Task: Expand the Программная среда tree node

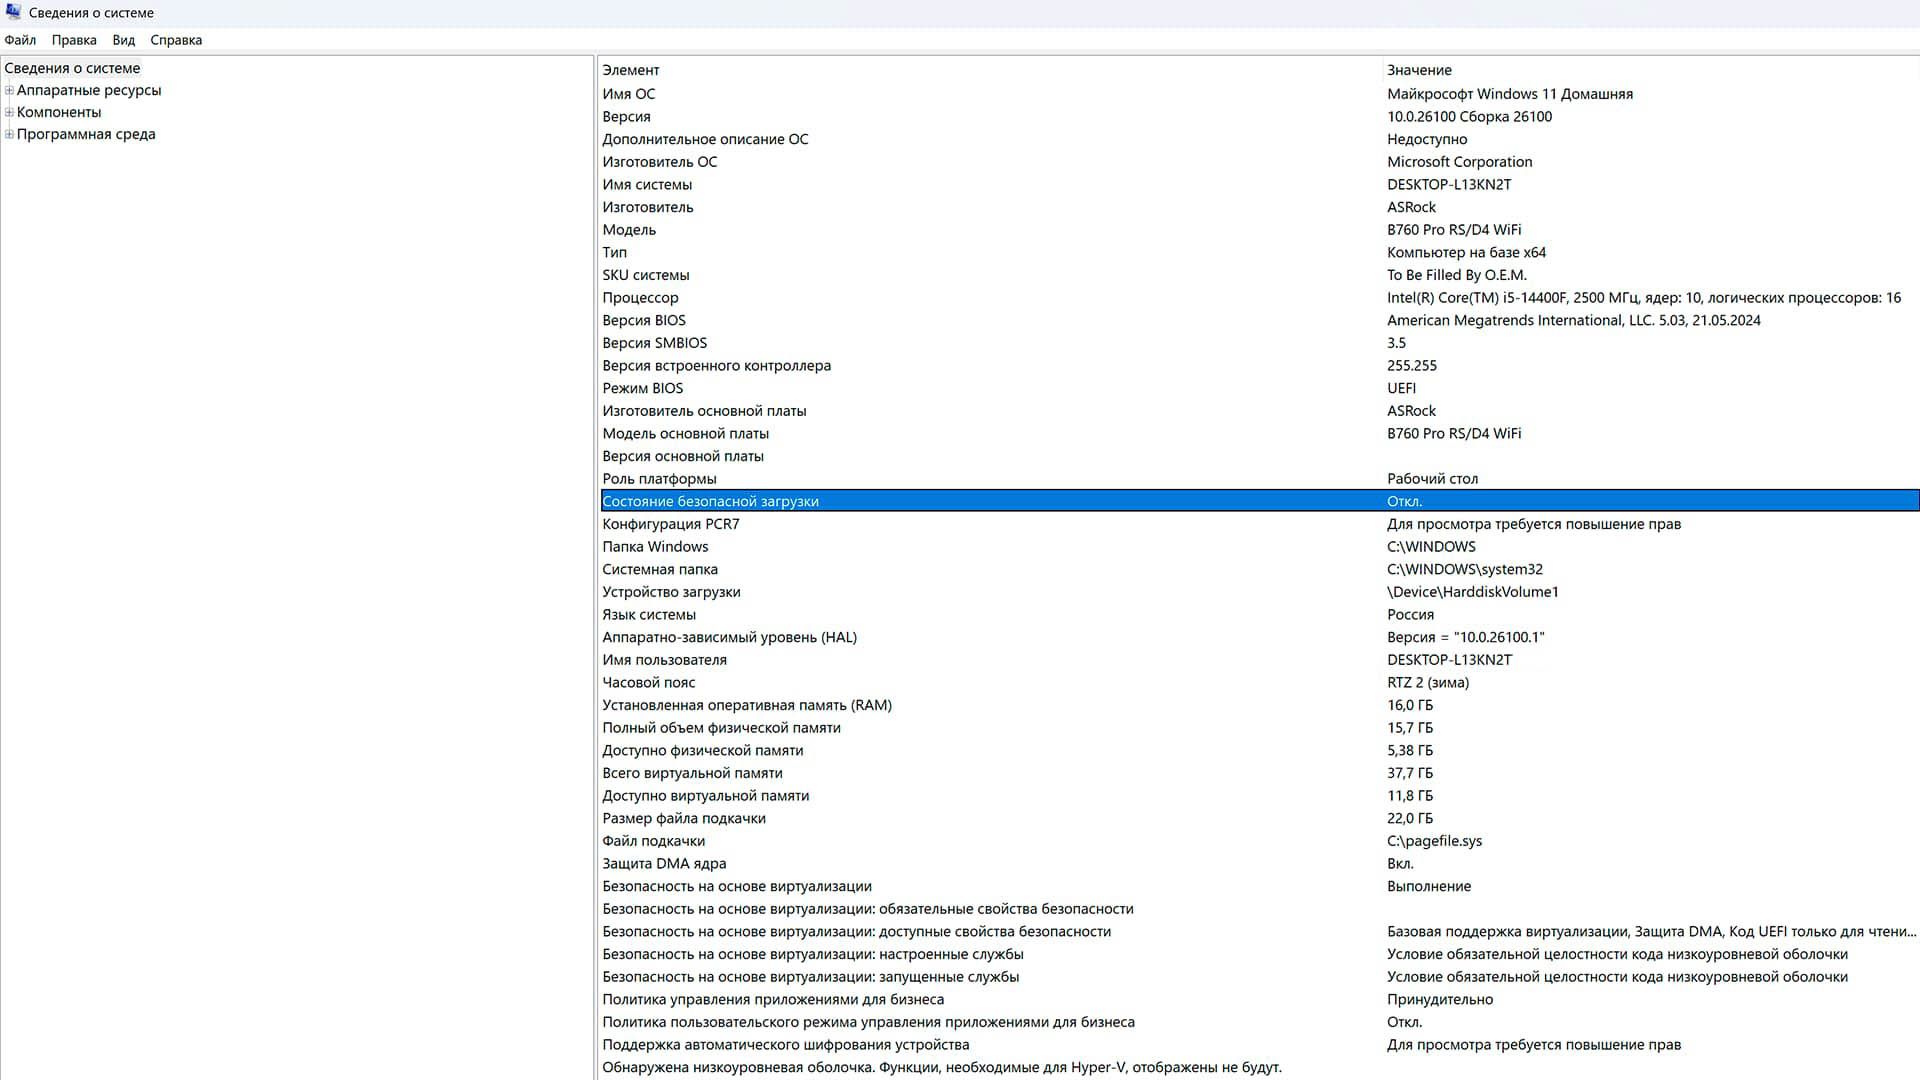Action: (9, 134)
